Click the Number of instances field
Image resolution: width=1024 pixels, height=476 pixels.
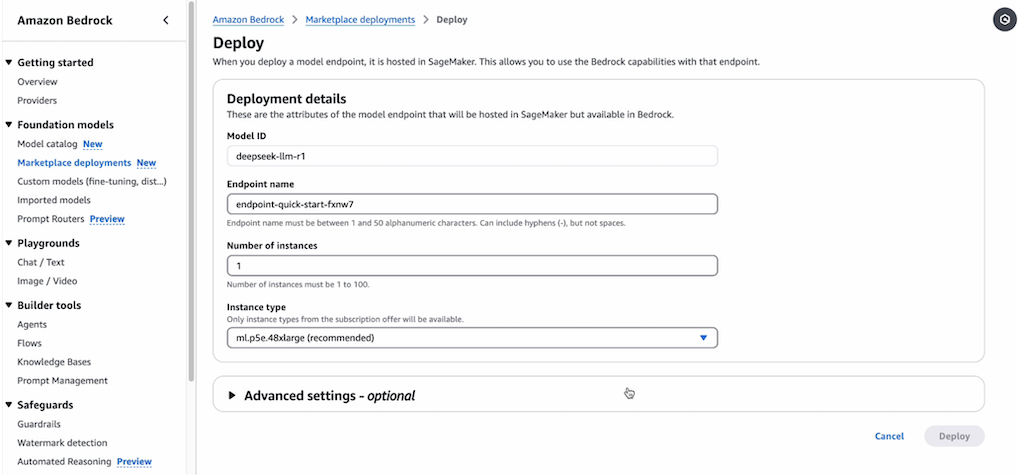[472, 266]
